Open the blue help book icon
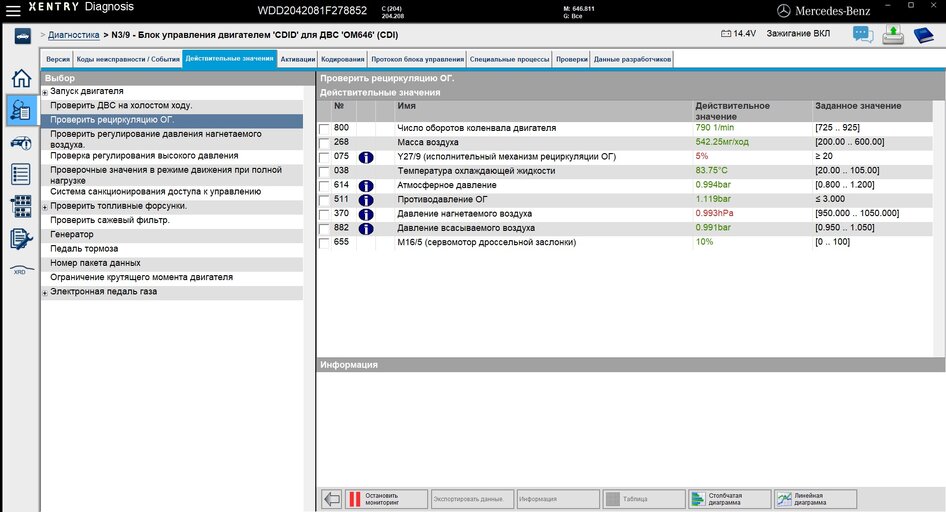 (923, 35)
